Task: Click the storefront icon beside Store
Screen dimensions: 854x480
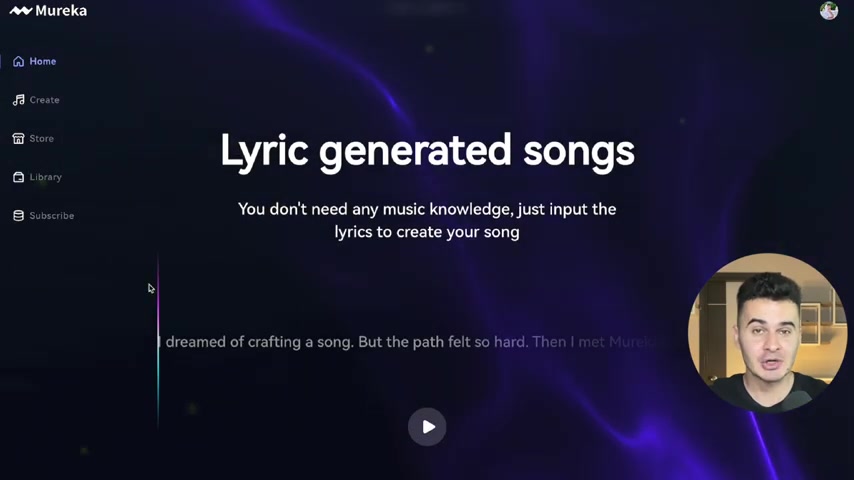Action: [19, 138]
